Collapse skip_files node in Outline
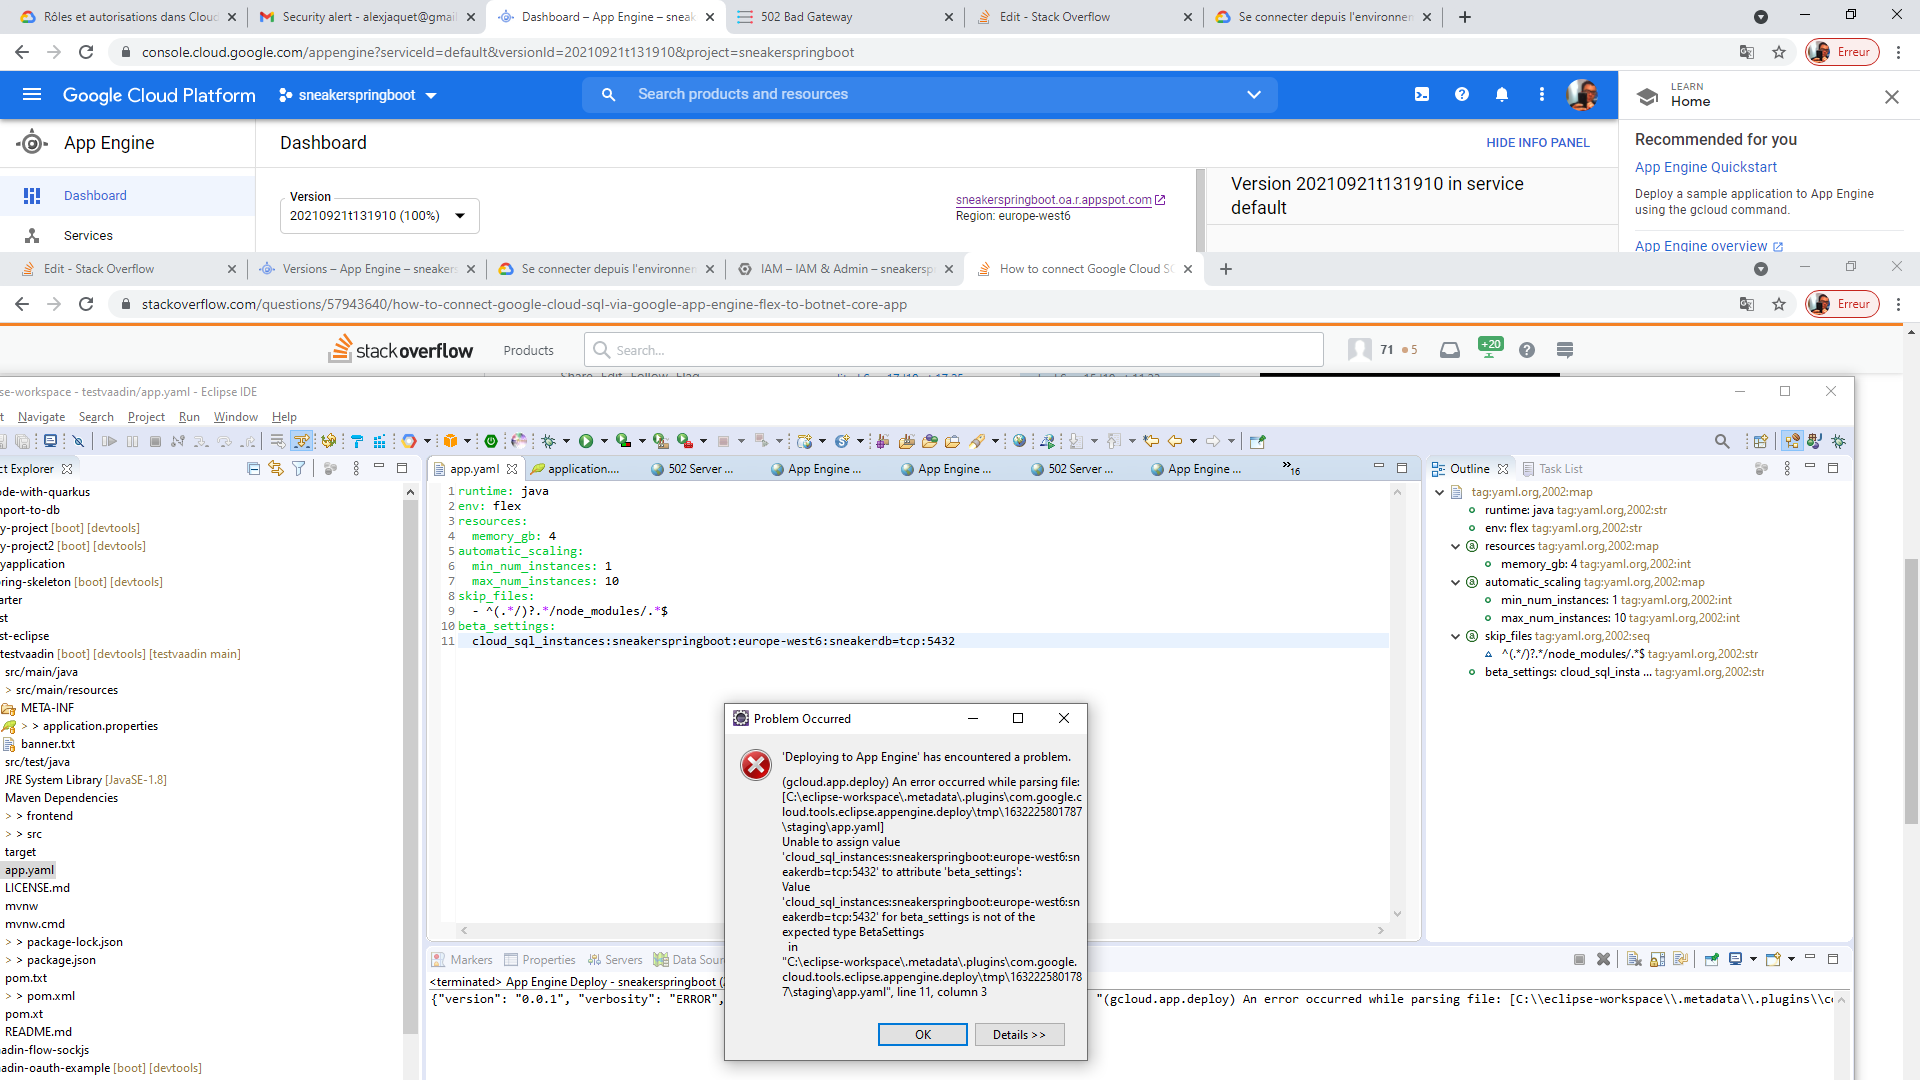The width and height of the screenshot is (1920, 1080). point(1456,636)
